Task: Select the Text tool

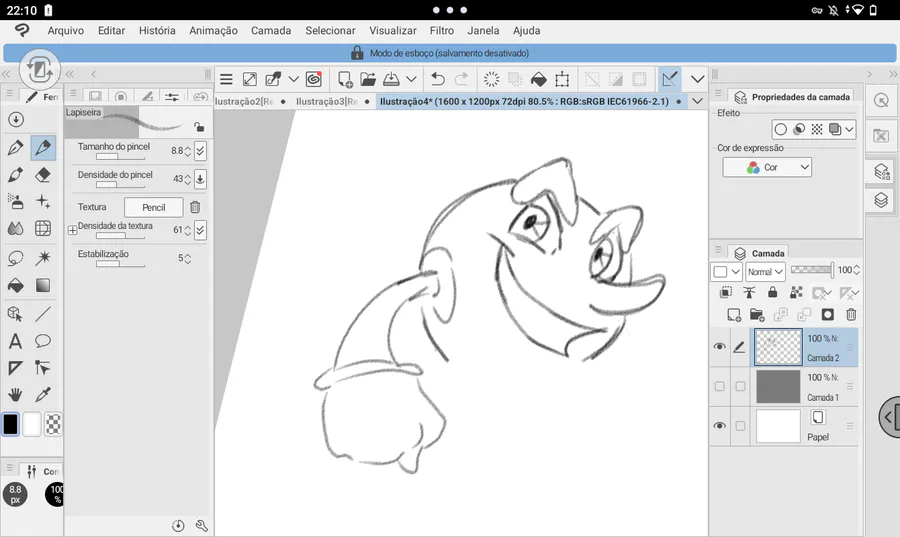Action: [x=15, y=341]
